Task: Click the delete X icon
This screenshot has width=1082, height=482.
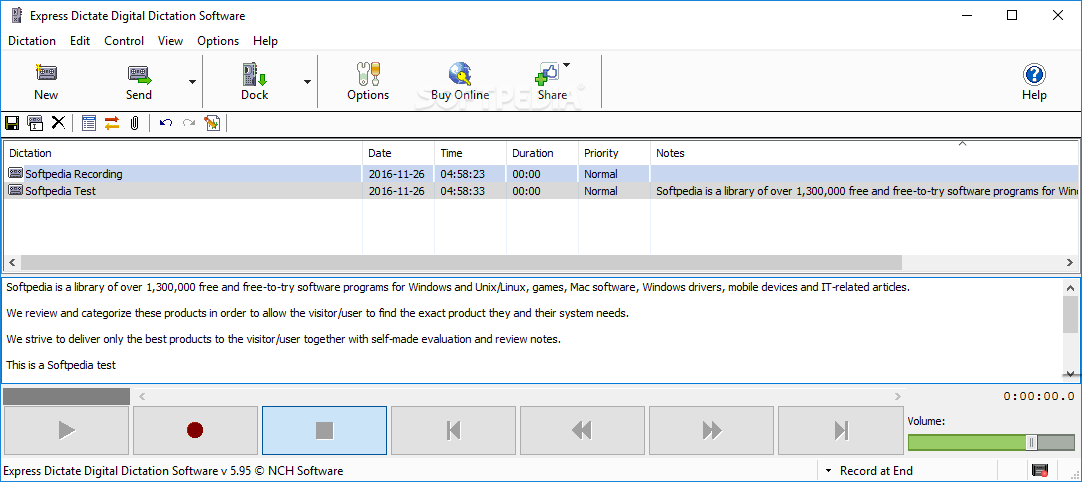Action: [x=59, y=123]
